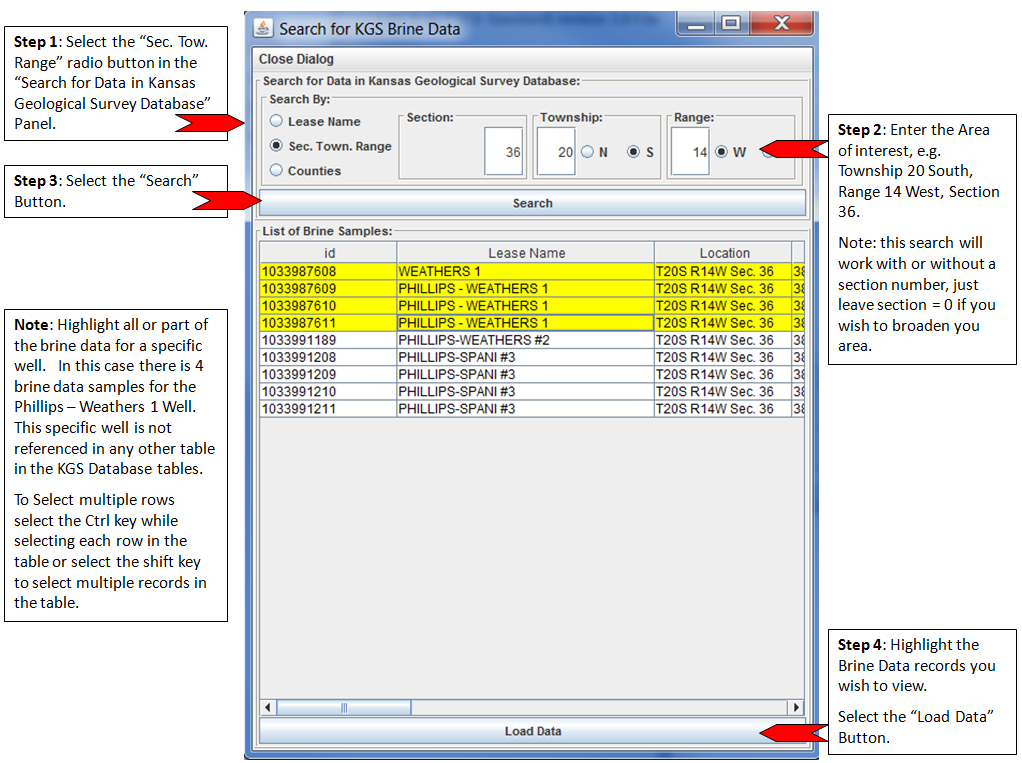Maximize the Search for KGS Brine Data window
Viewport: 1022px width, 763px height.
[731, 24]
